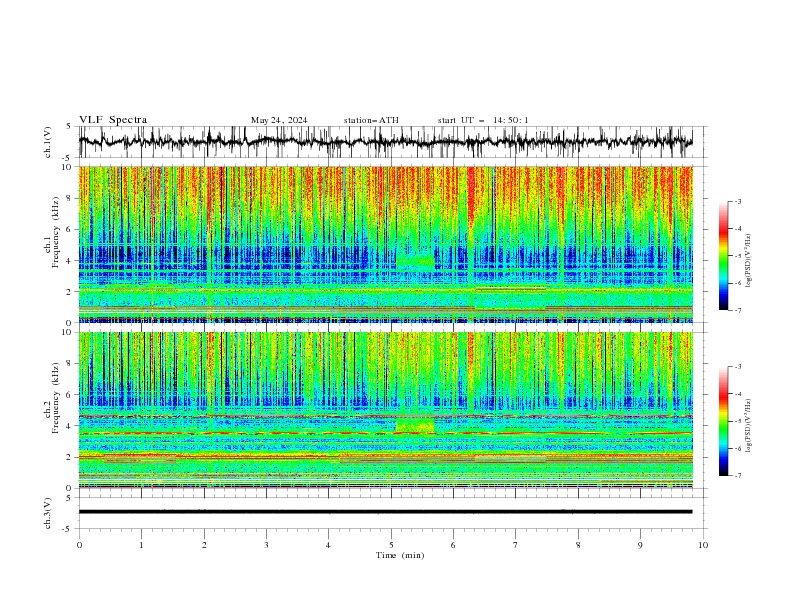Viewport: 792px width, 612px height.
Task: Select the ch.2 "Frequency (kHz)" axis label
Action: pyautogui.click(x=55, y=398)
